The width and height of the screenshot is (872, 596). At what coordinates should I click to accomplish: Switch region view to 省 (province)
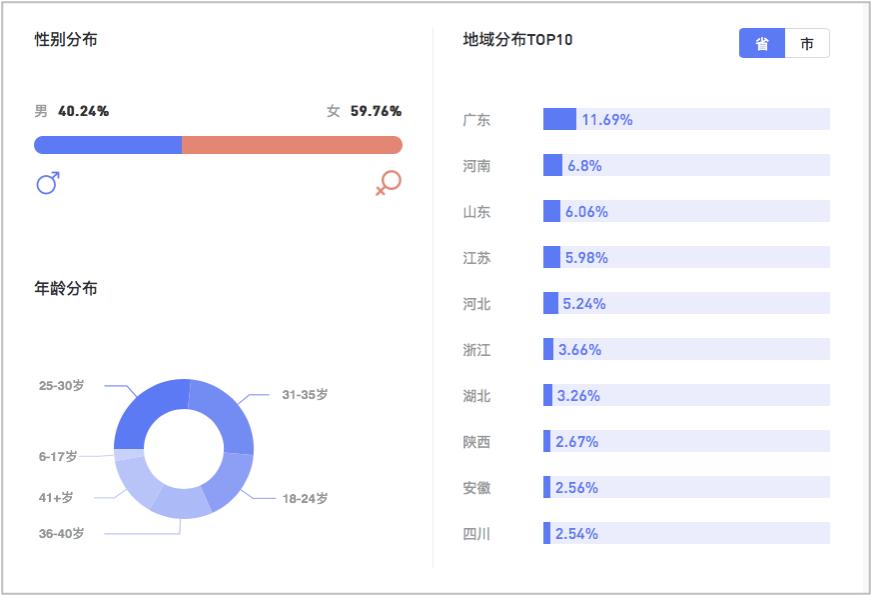pos(762,44)
